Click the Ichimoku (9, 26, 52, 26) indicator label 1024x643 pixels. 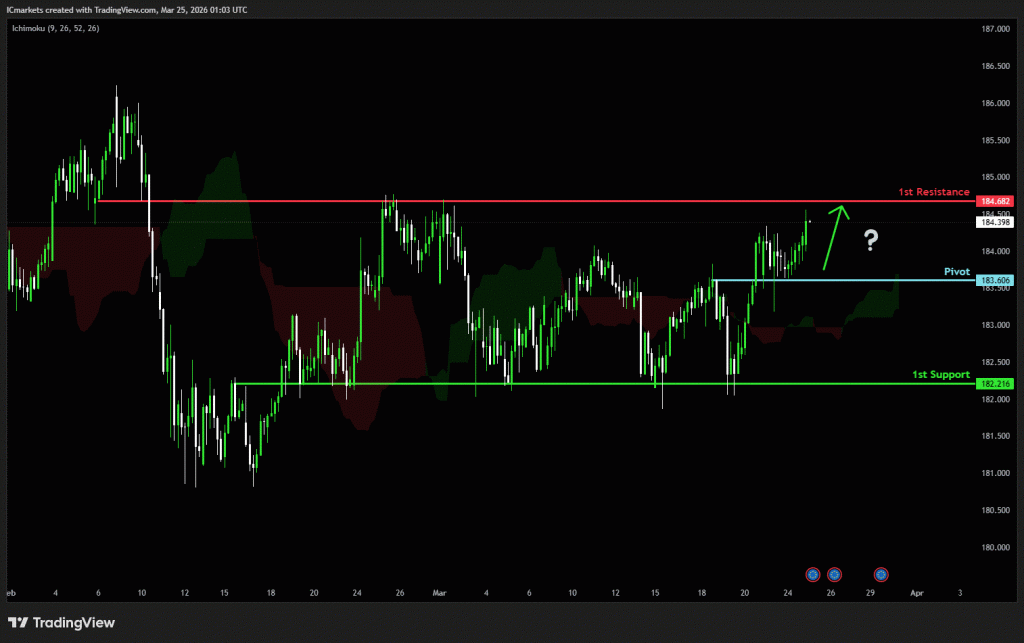(55, 29)
